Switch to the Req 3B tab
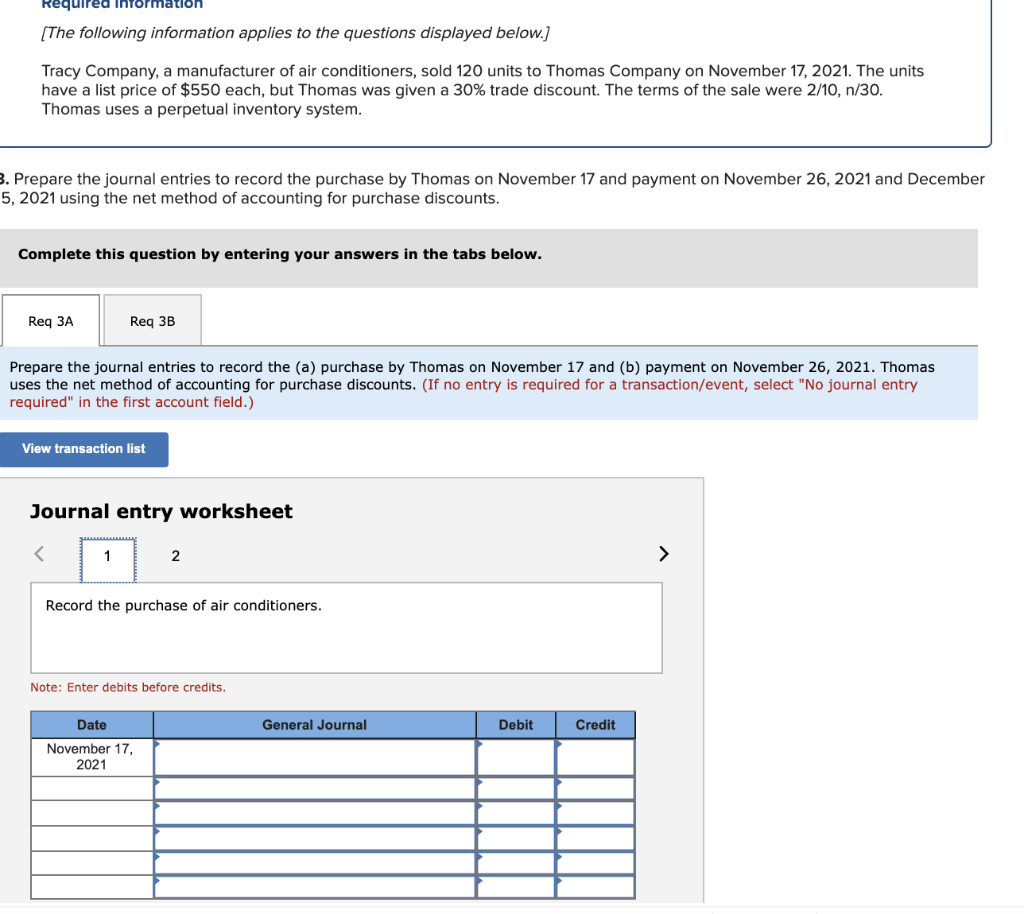Viewport: 1024px width, 914px height. tap(152, 320)
